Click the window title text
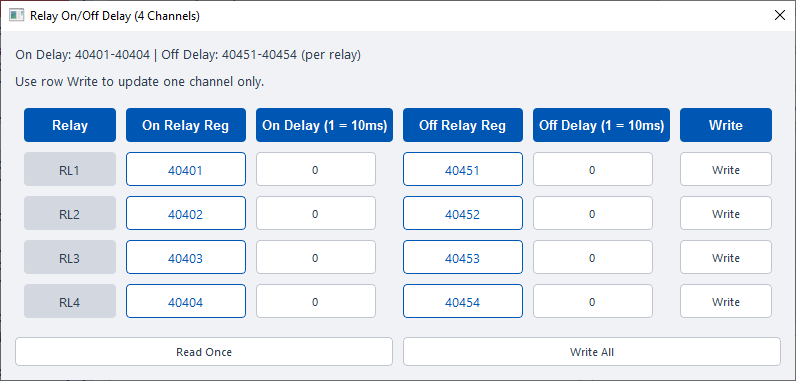The height and width of the screenshot is (381, 796). click(x=115, y=16)
